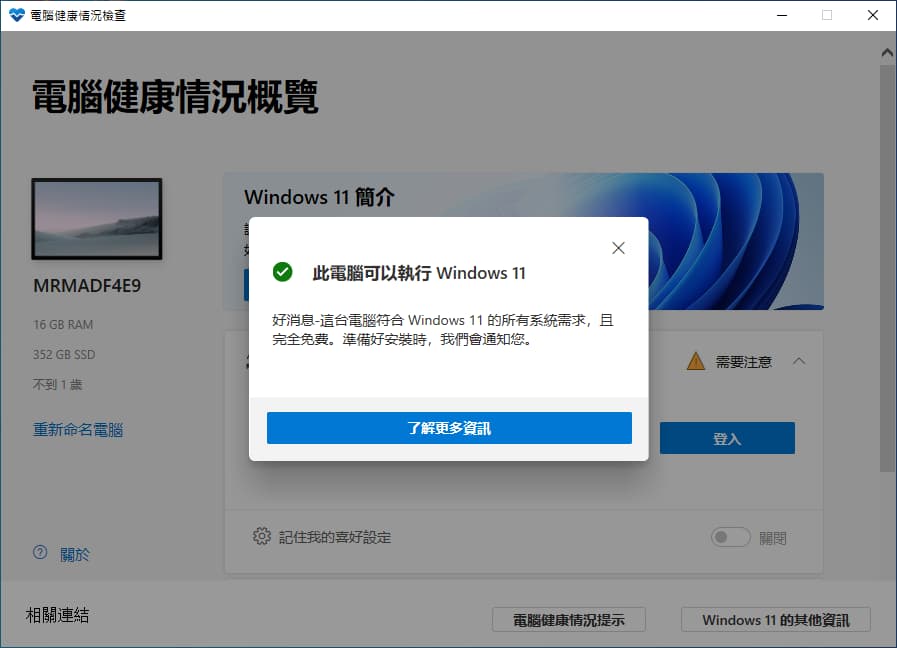Click the 16 GB RAM text
897x648 pixels.
(63, 325)
